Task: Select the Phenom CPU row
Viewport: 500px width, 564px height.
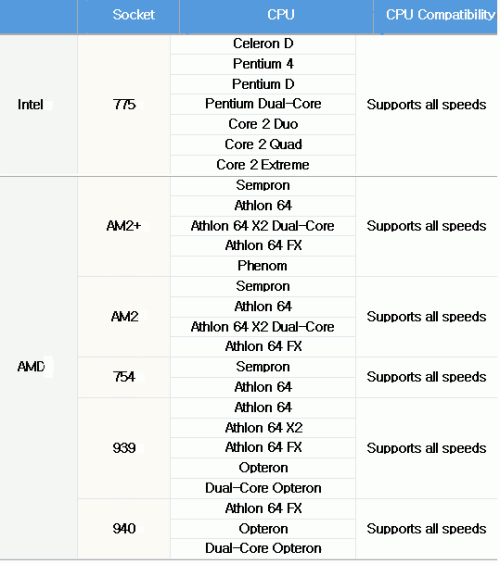Action: (x=263, y=266)
